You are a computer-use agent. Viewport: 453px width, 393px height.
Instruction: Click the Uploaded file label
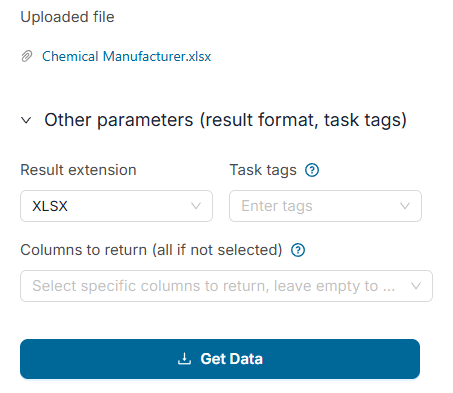(x=67, y=17)
